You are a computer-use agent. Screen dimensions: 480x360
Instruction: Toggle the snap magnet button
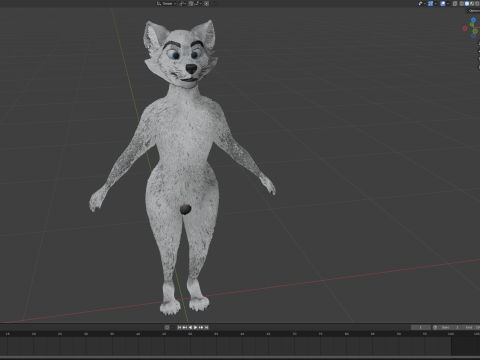coord(191,3)
